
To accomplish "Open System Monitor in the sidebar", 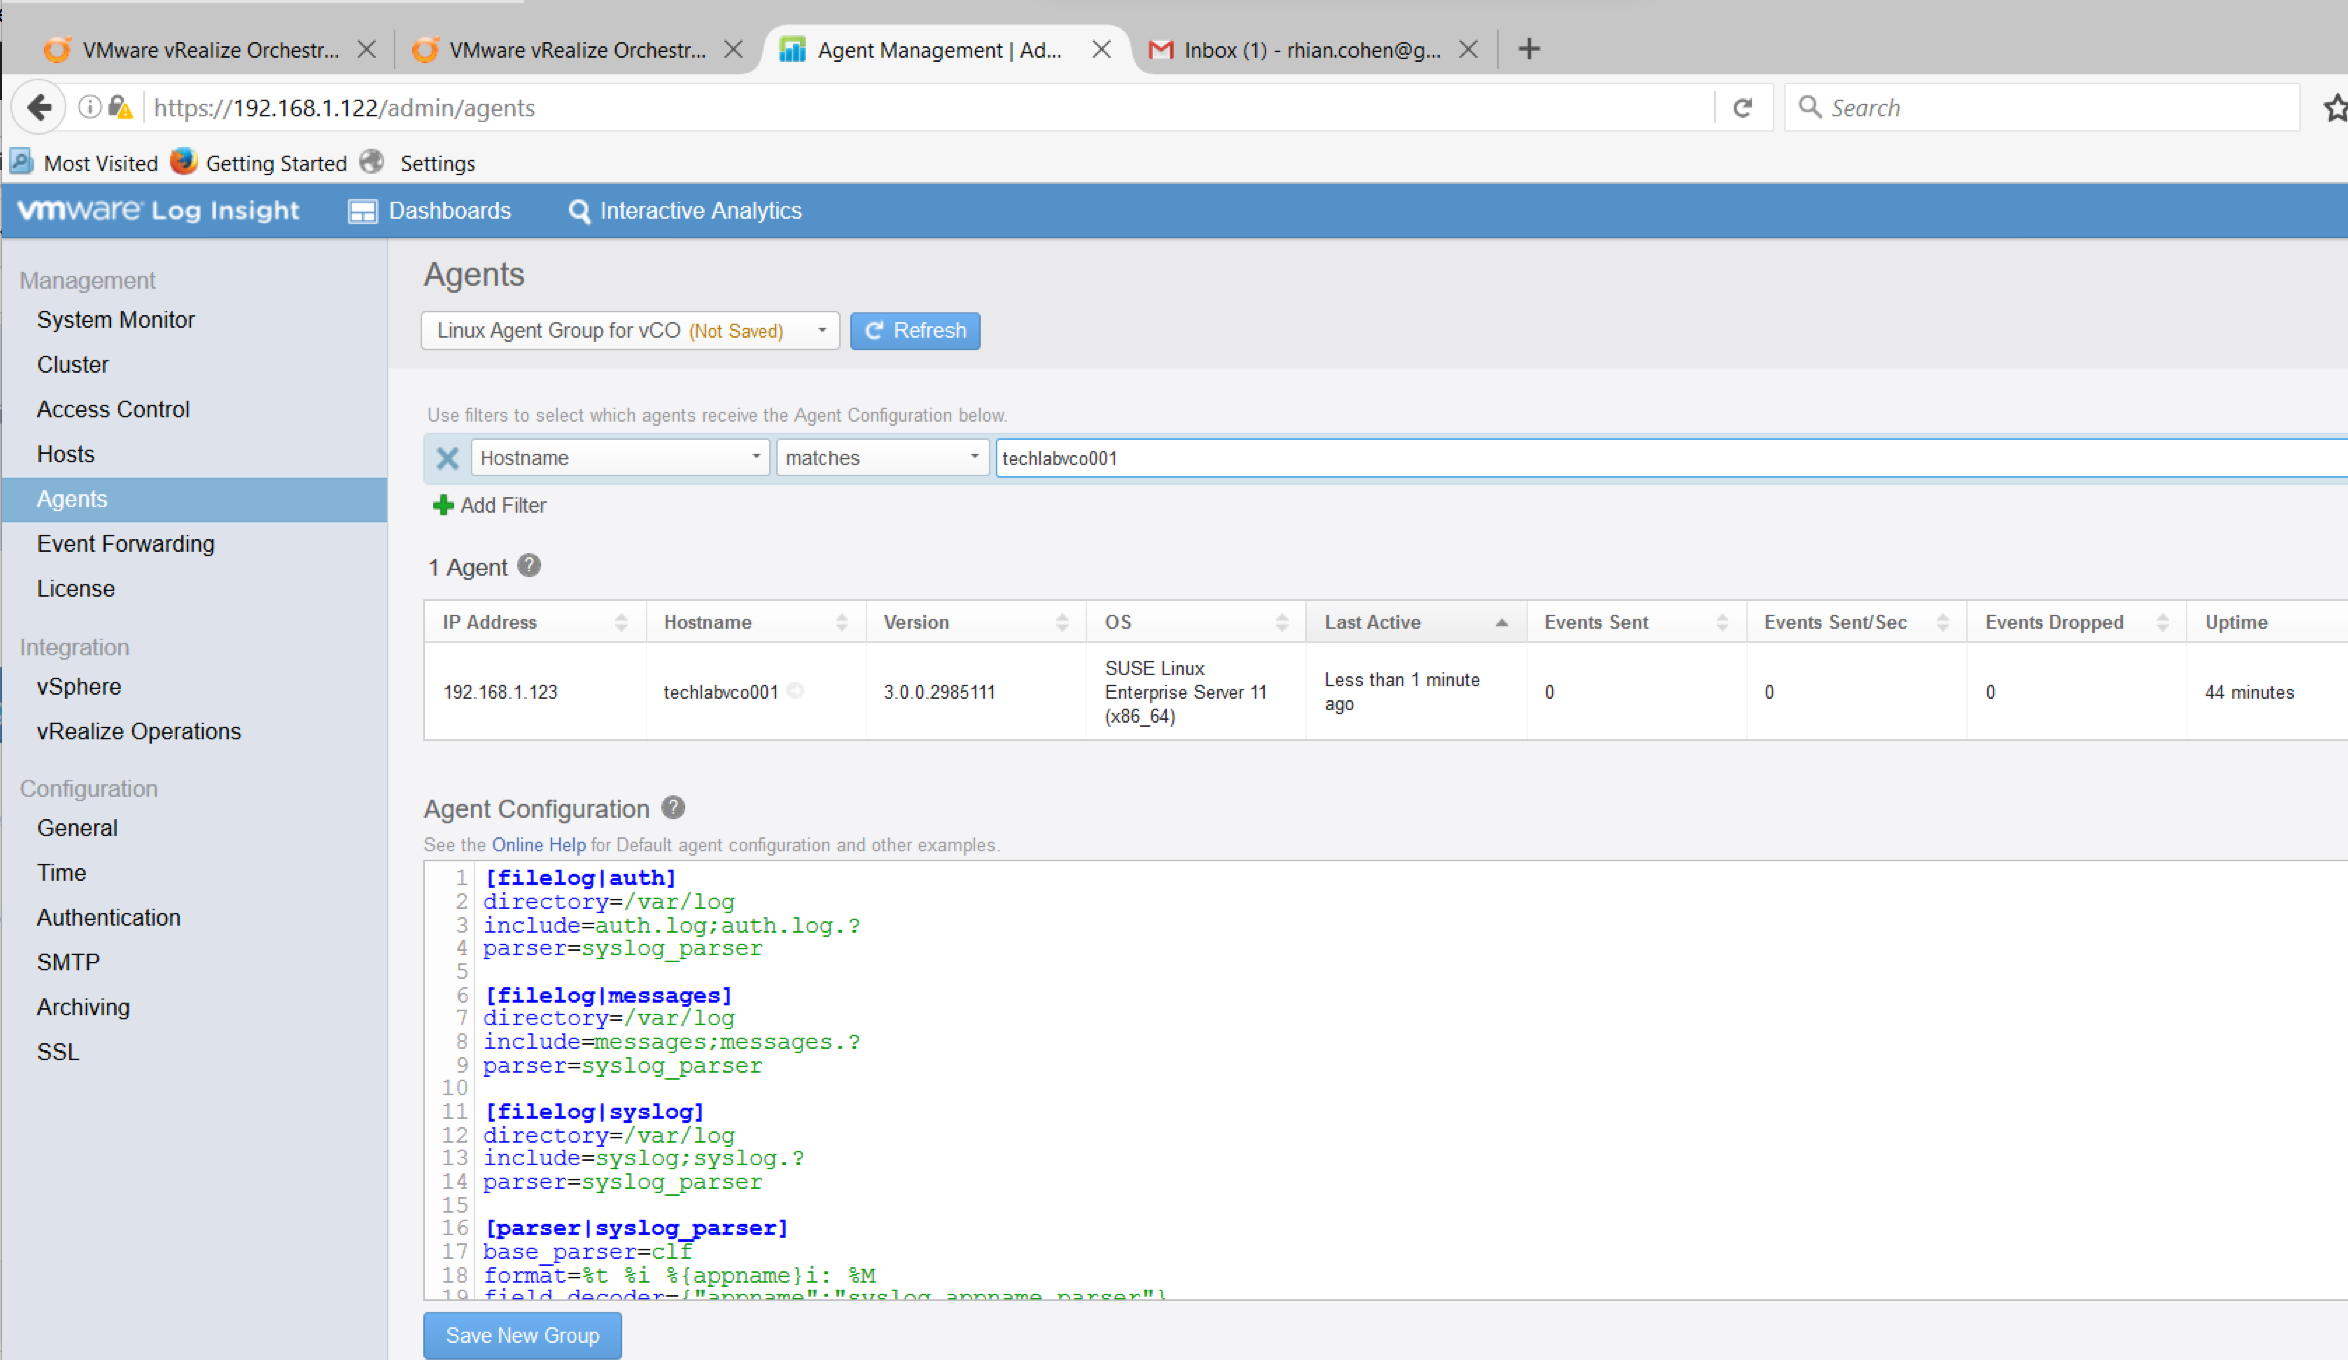I will [116, 320].
